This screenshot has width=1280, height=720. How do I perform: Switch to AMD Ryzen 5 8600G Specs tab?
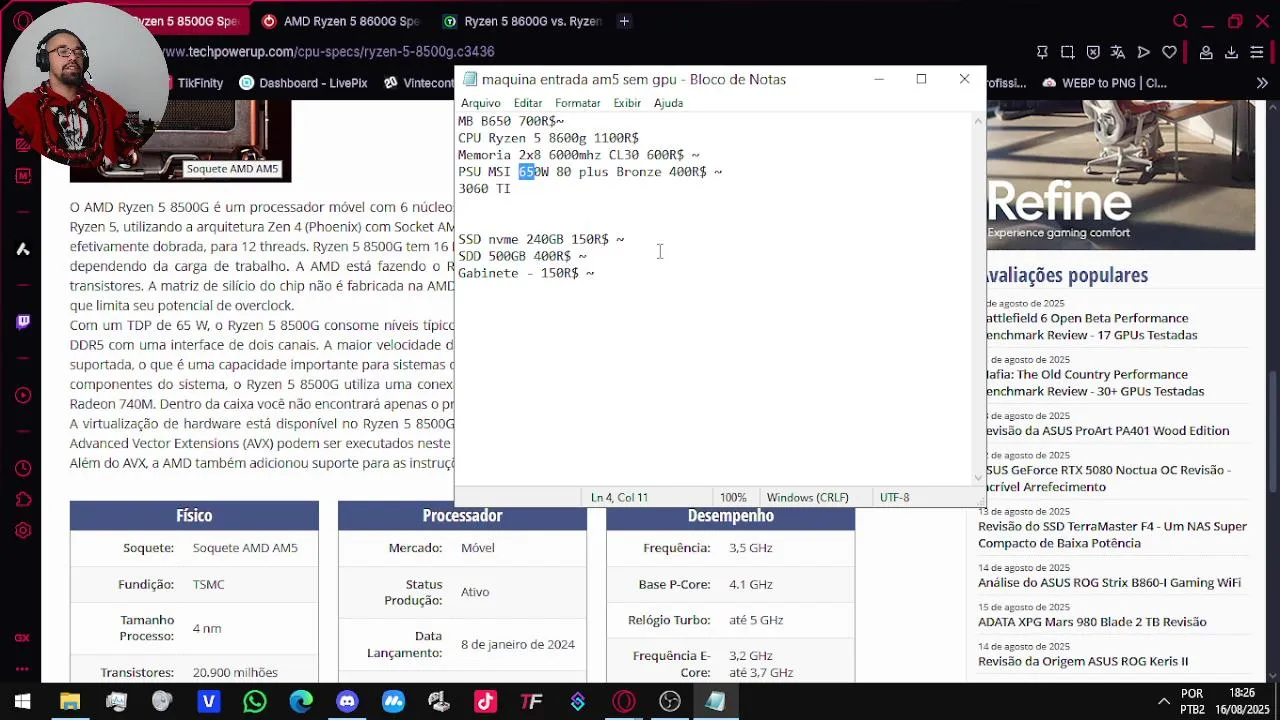click(342, 21)
